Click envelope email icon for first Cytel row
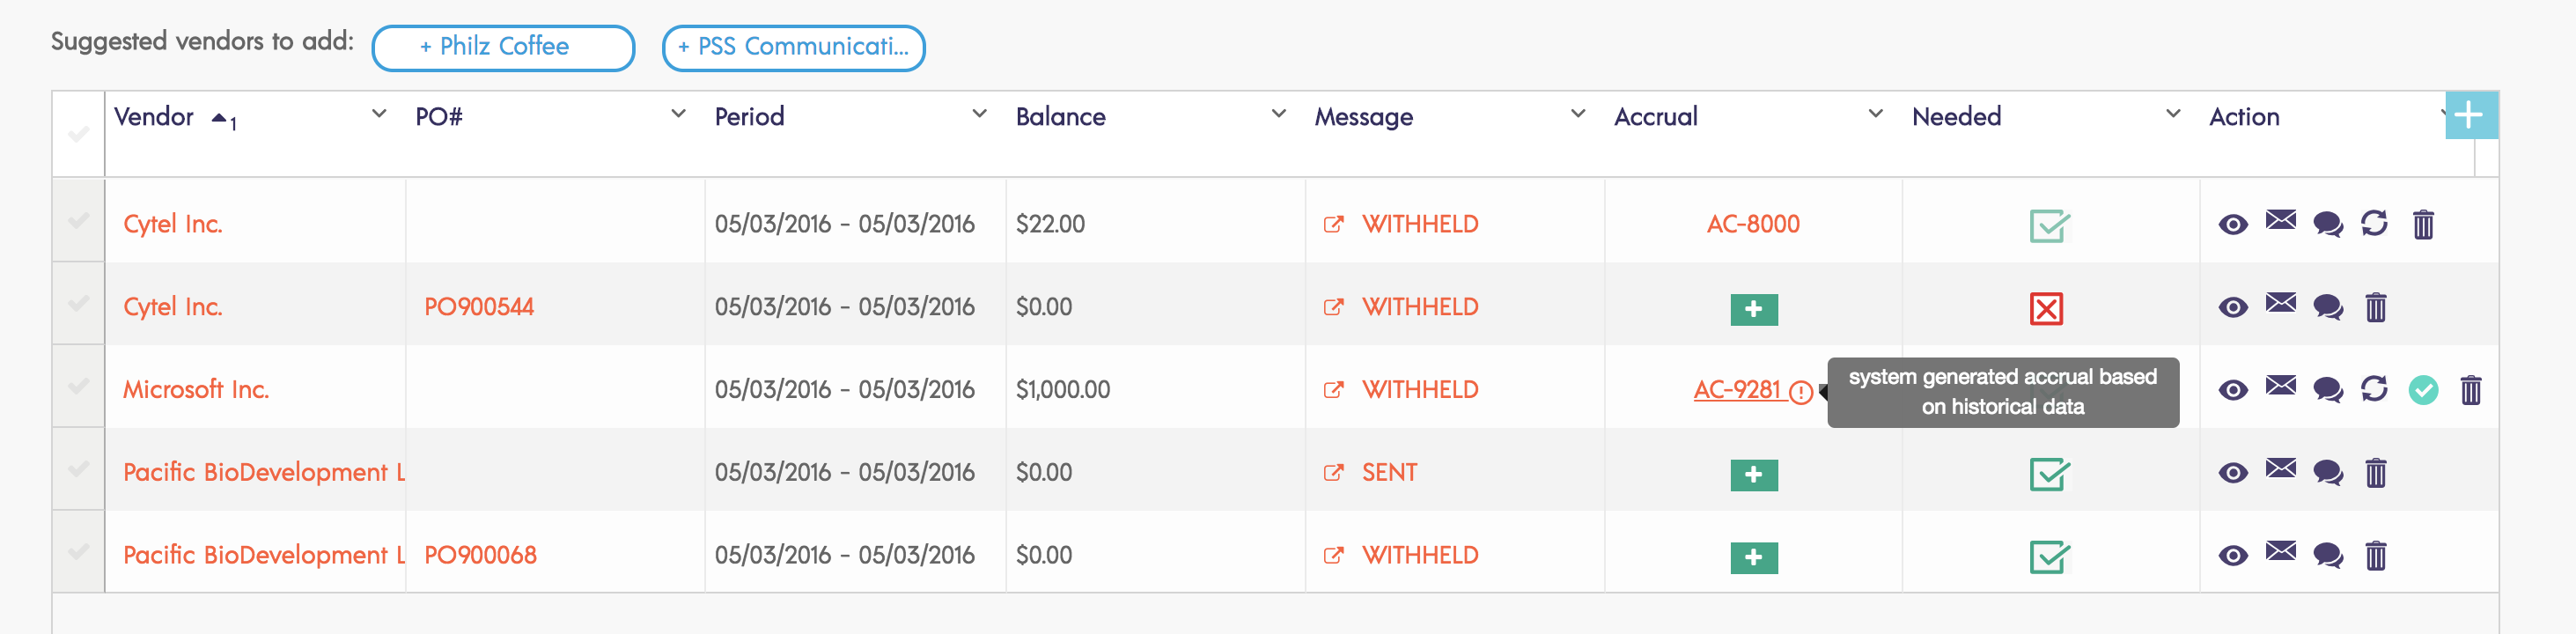2576x634 pixels. click(2280, 220)
